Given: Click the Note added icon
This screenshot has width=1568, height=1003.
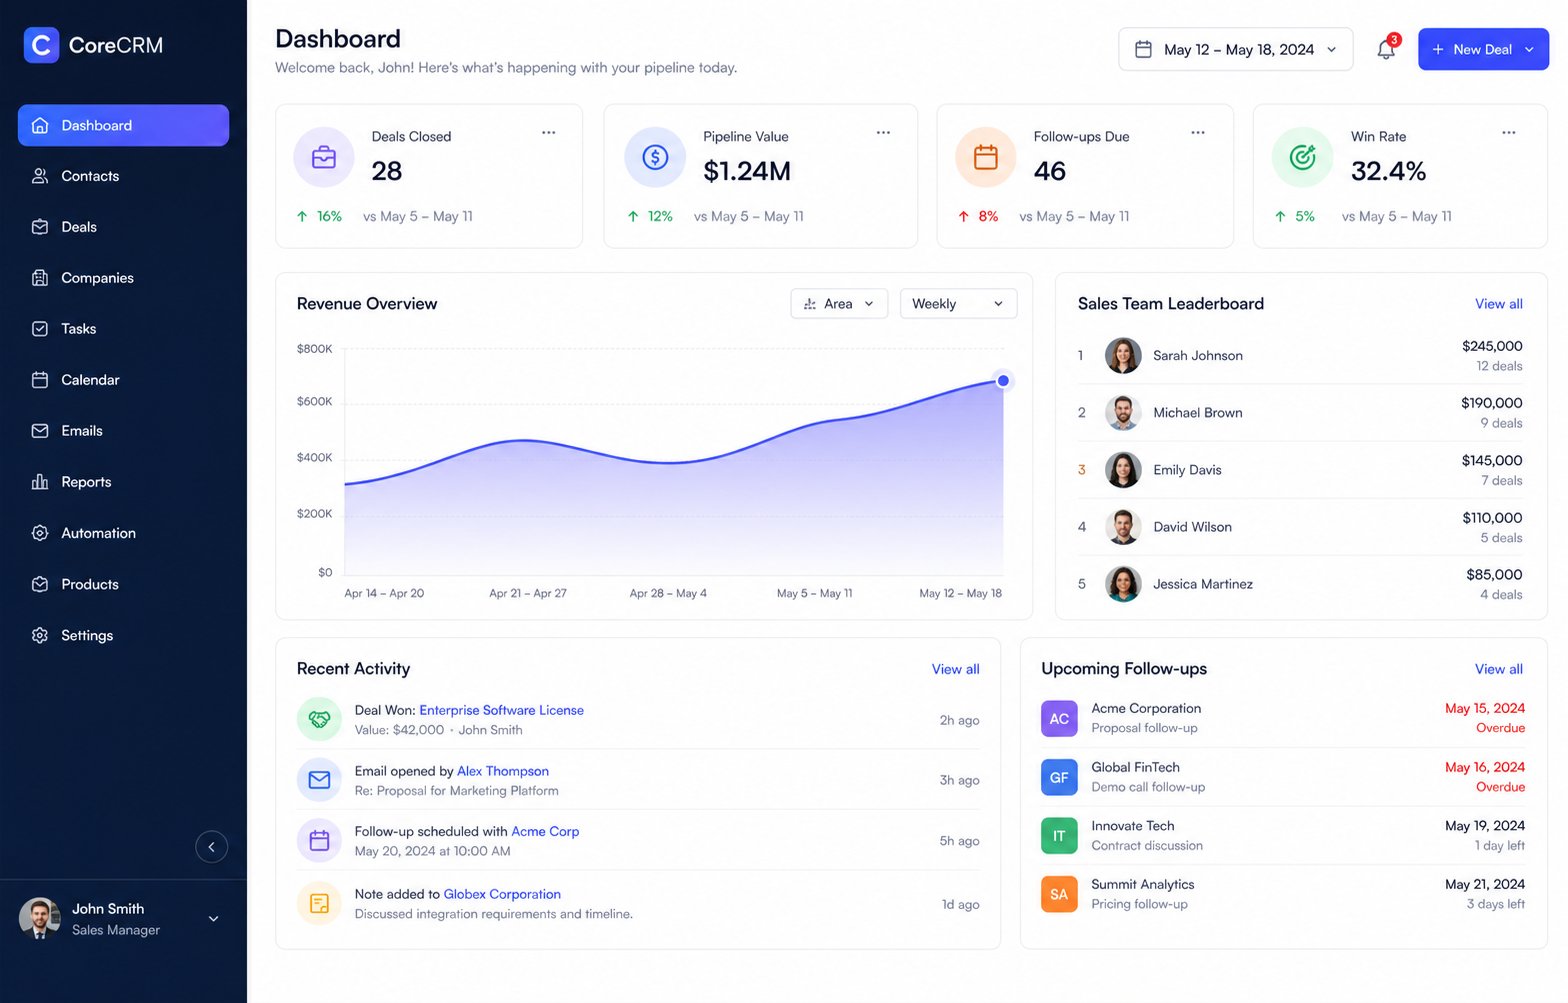Looking at the screenshot, I should tap(319, 904).
